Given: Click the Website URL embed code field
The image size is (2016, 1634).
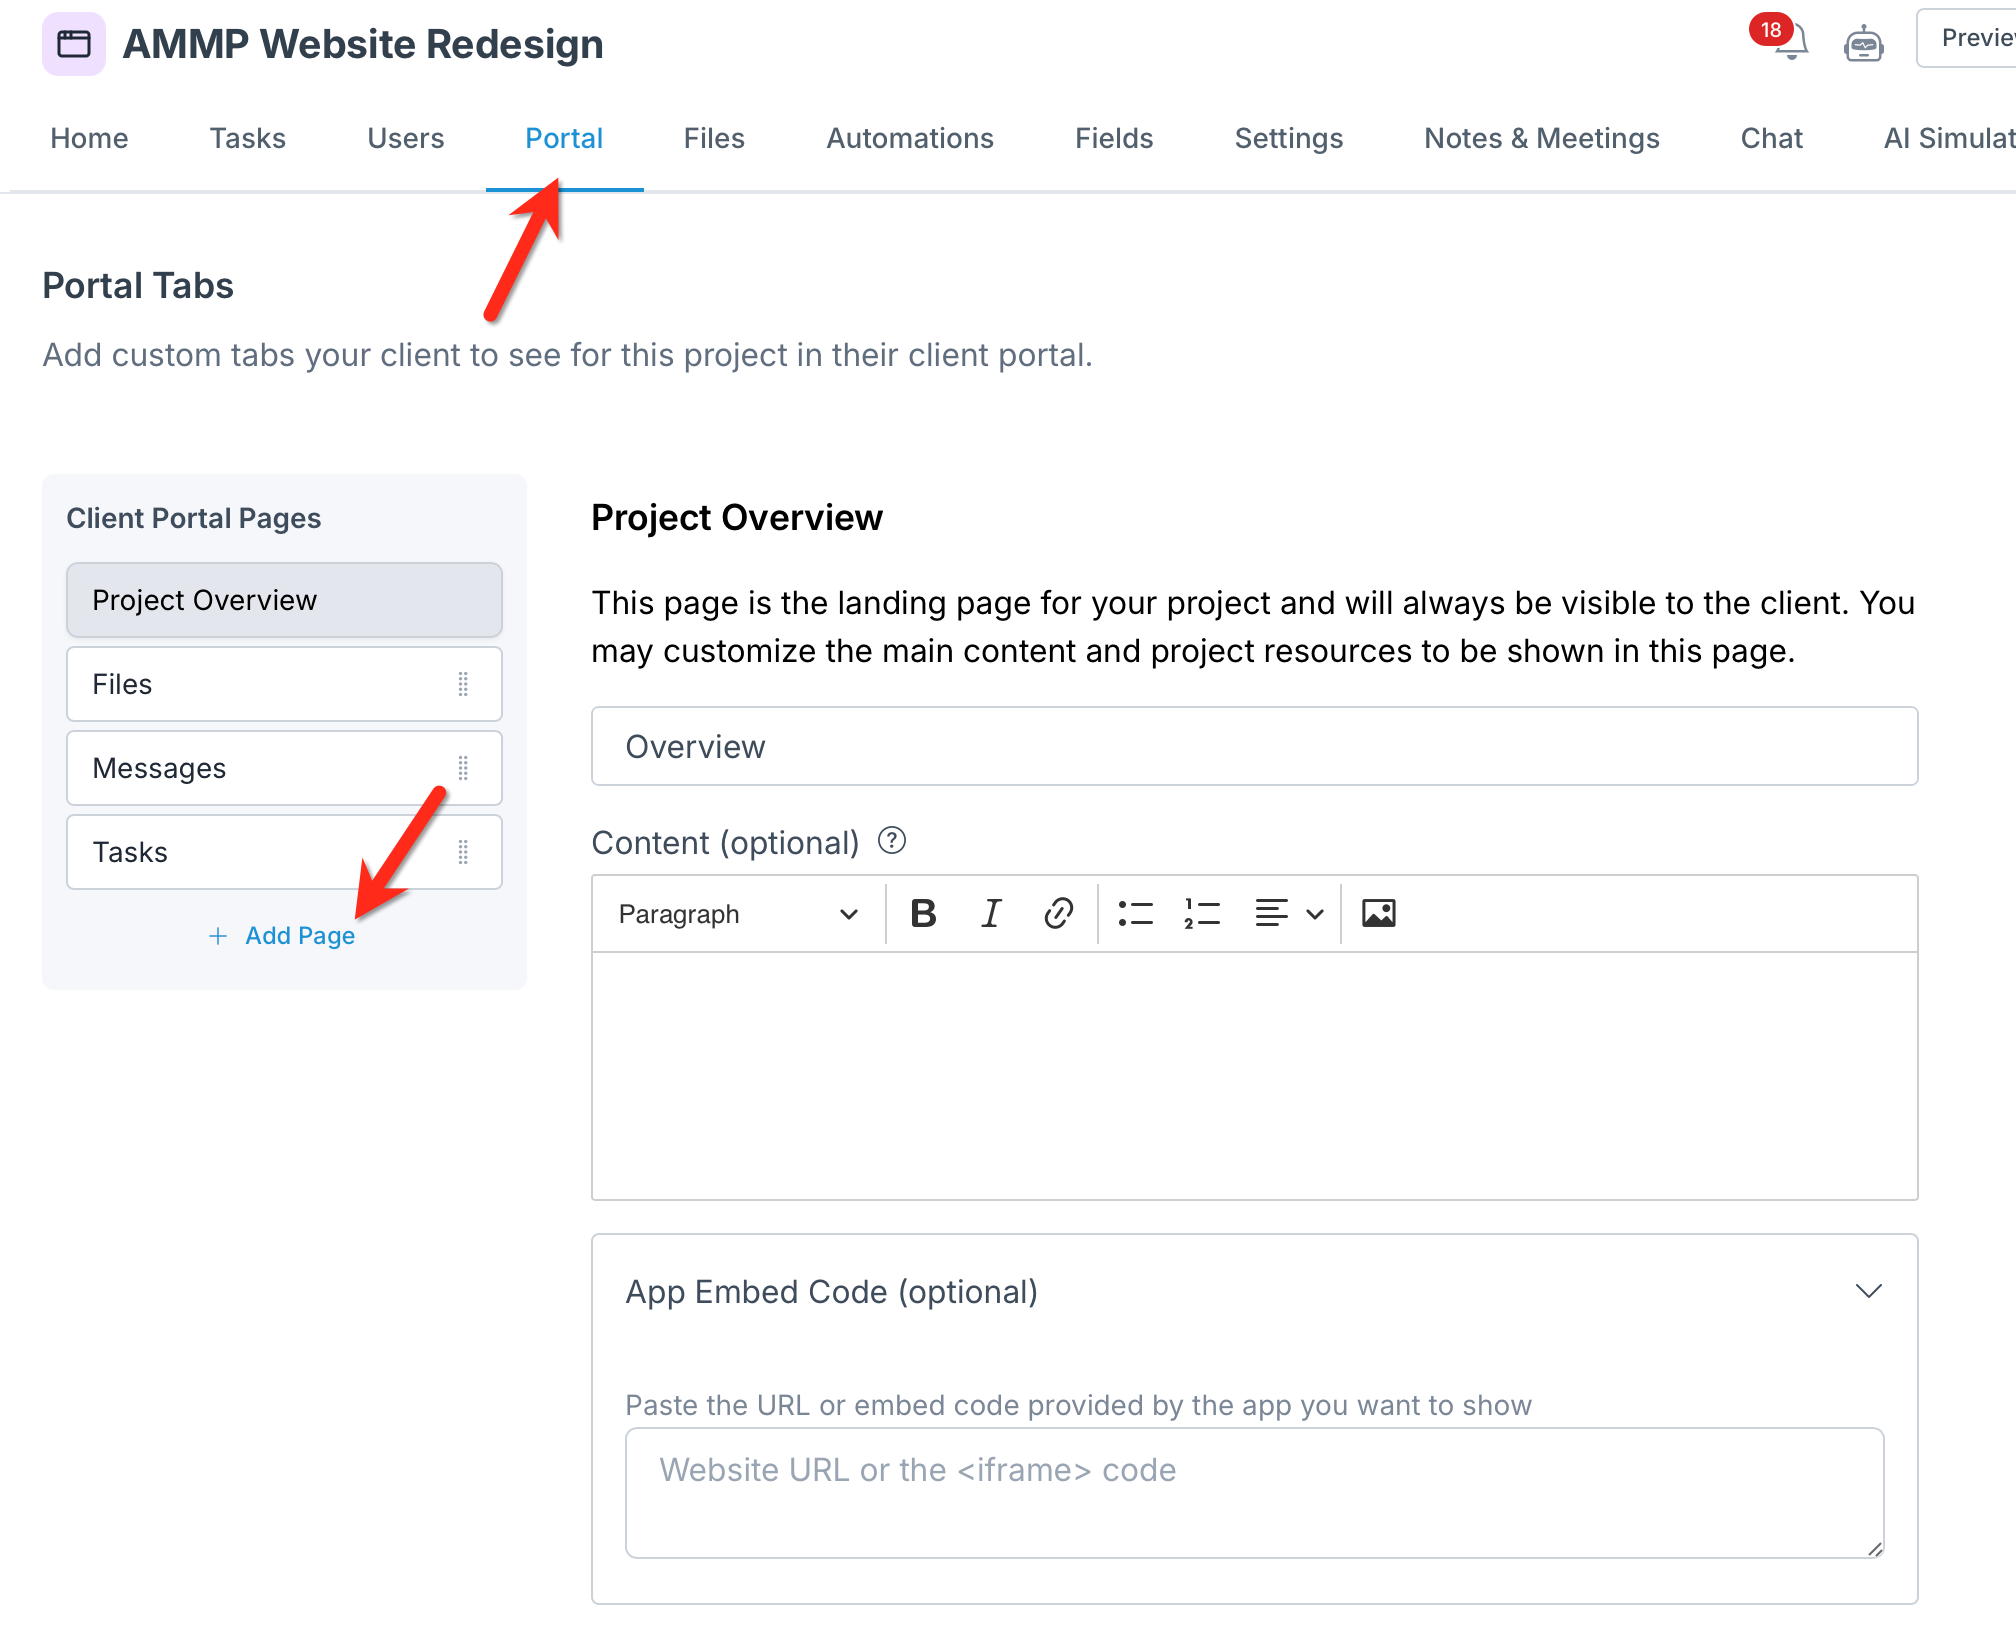Looking at the screenshot, I should click(x=1254, y=1492).
